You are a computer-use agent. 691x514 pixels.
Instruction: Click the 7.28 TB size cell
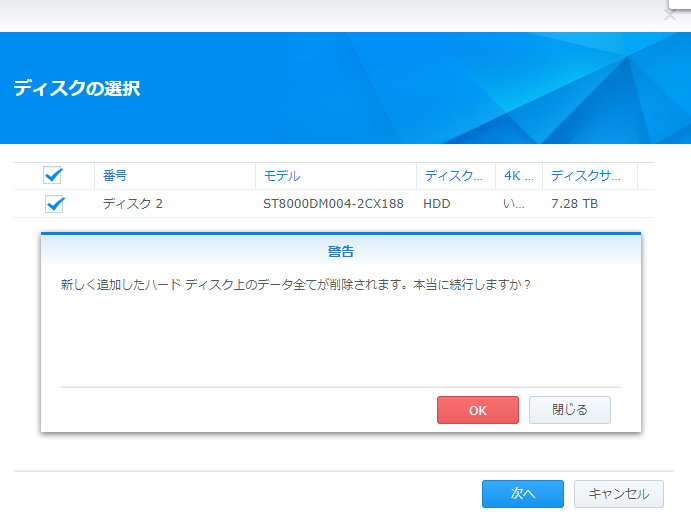(x=574, y=204)
